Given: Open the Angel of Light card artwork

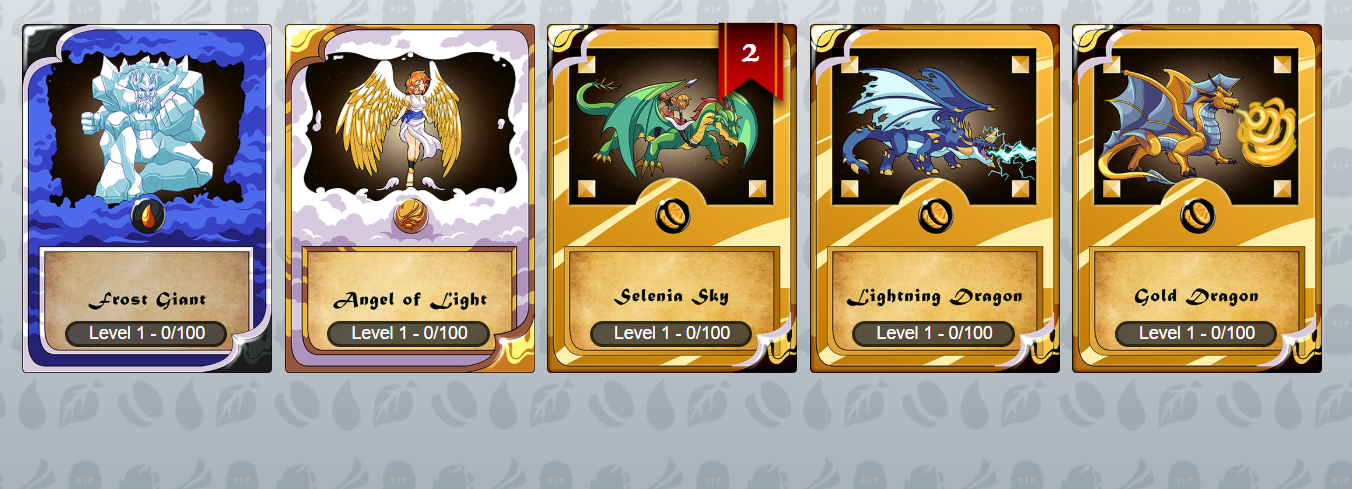Looking at the screenshot, I should click(409, 124).
